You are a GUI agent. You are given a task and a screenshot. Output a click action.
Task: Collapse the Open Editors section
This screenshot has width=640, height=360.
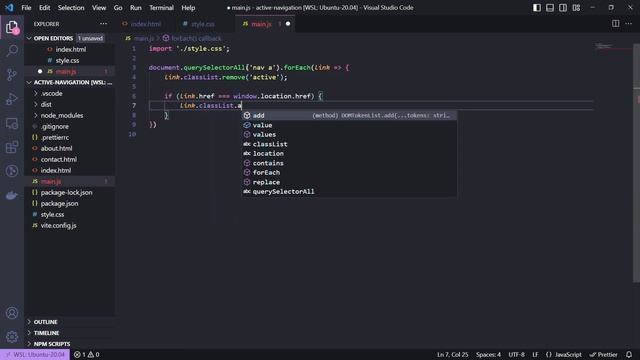pos(69,38)
